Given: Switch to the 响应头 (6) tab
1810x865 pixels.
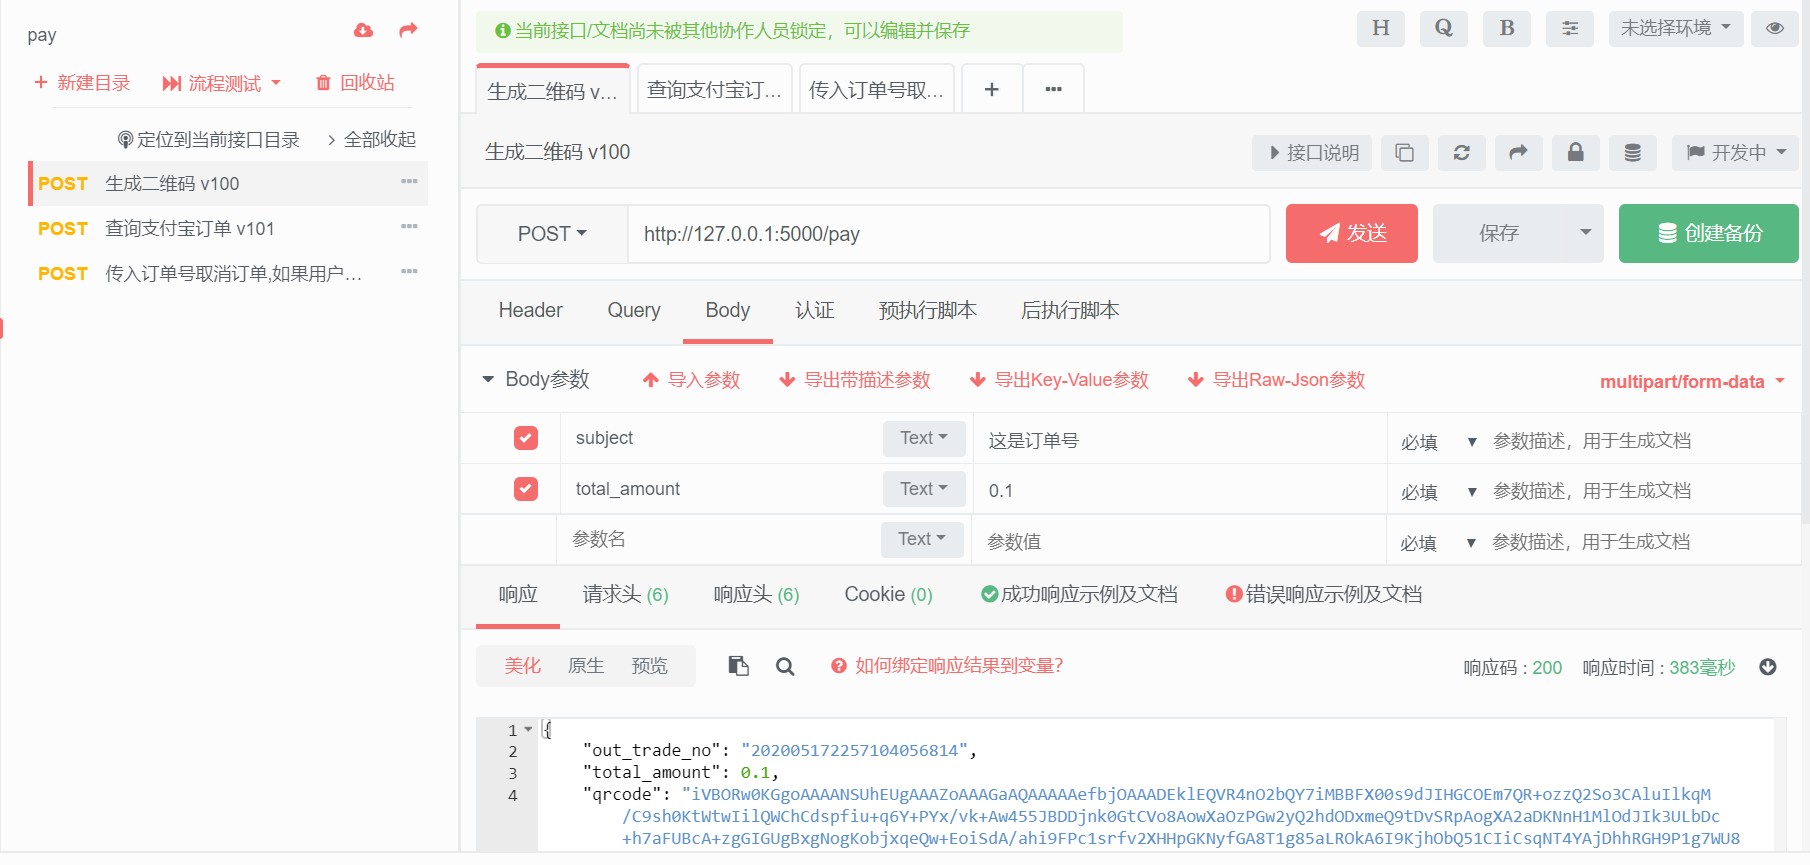Looking at the screenshot, I should (x=757, y=595).
